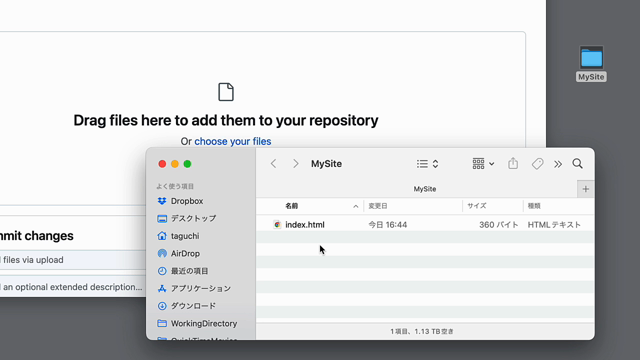Screen dimensions: 640x360
Task: Click the commit message input field
Action: tap(73, 260)
